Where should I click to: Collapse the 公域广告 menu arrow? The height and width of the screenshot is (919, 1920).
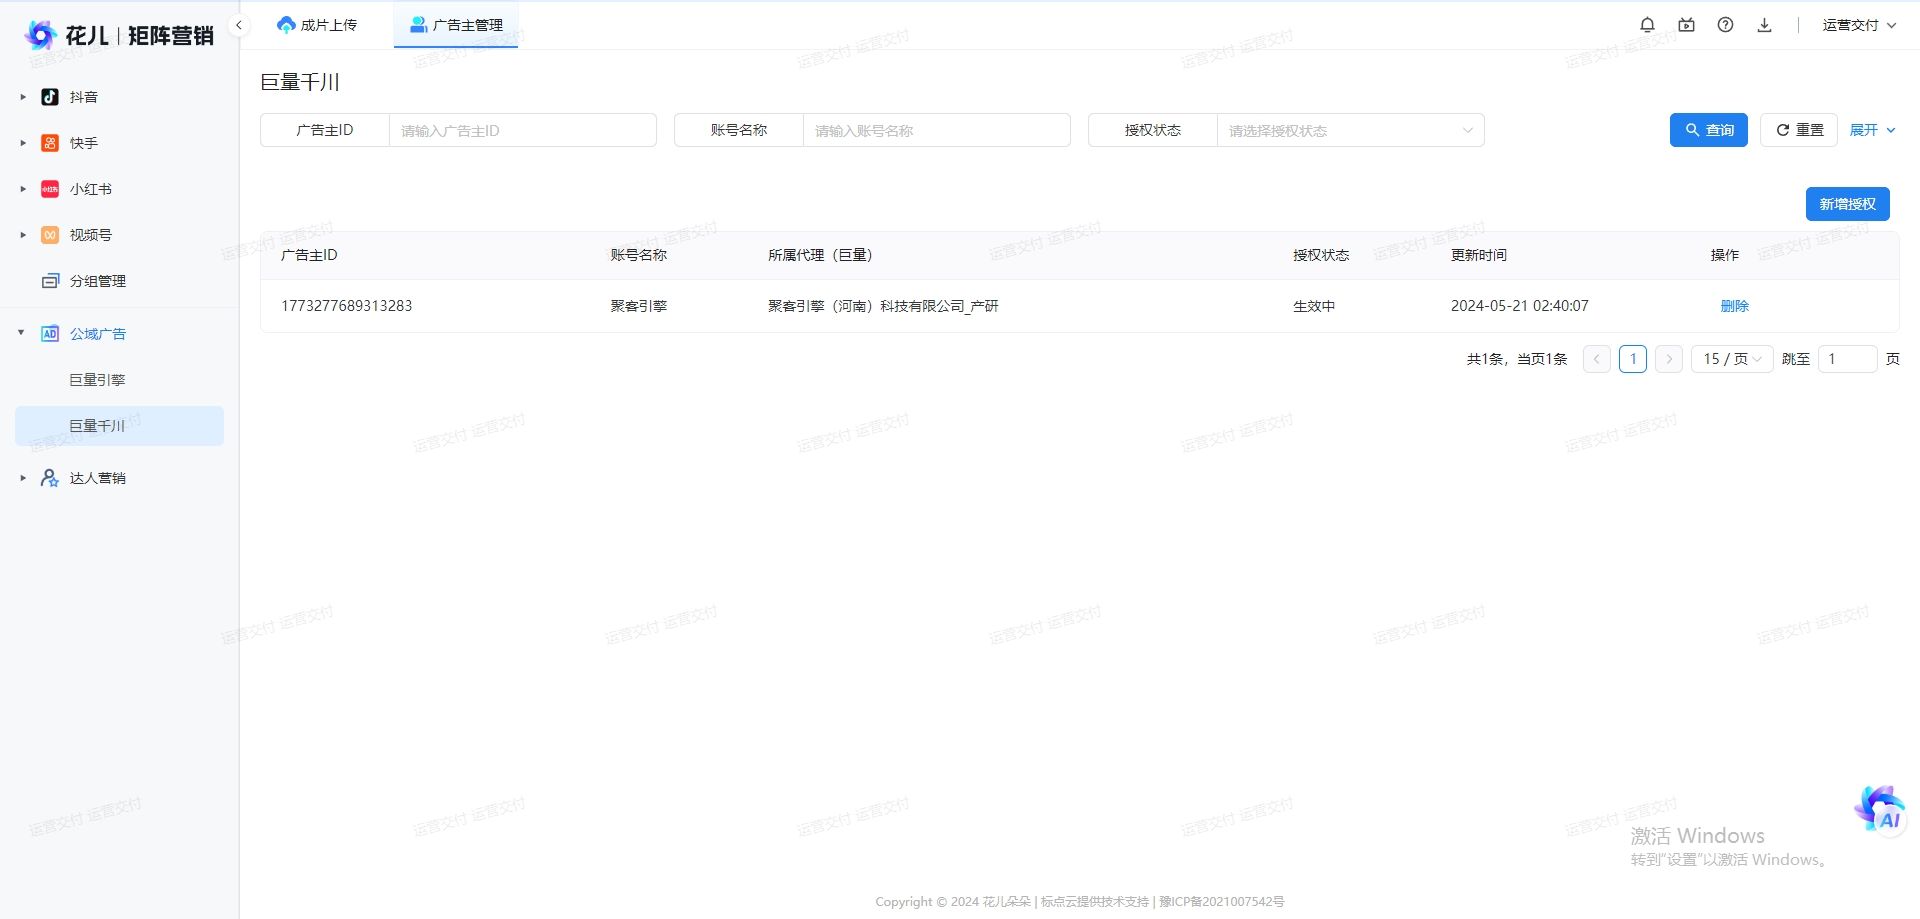(x=21, y=333)
